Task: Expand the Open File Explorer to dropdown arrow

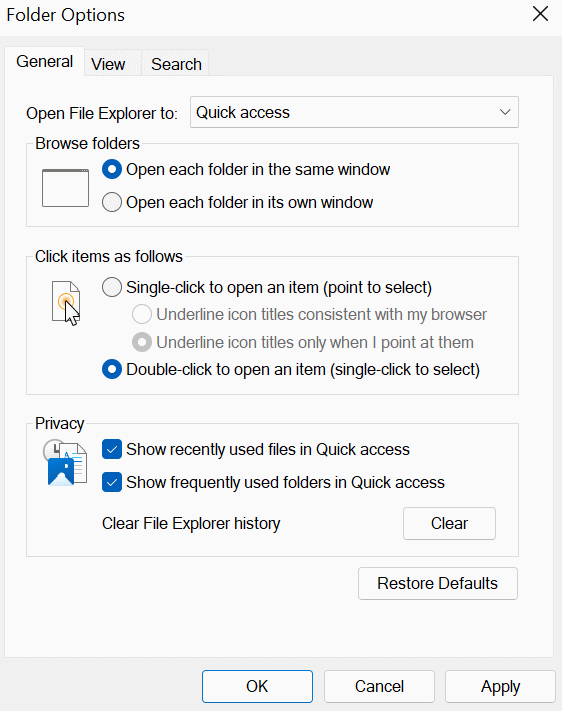Action: (x=505, y=112)
